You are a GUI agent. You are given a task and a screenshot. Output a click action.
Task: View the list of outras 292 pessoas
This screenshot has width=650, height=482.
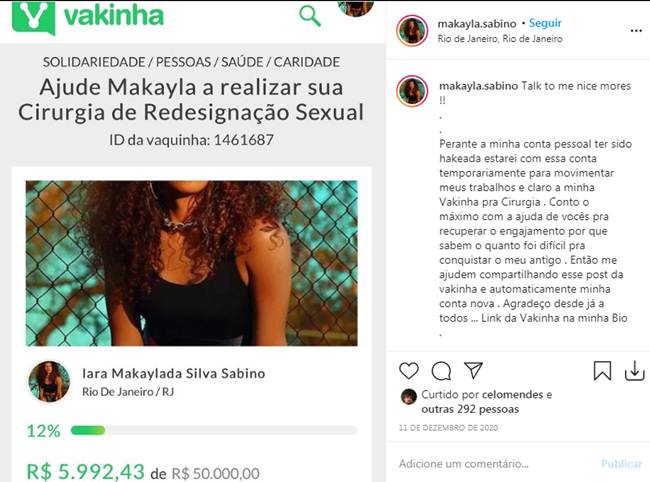(470, 409)
